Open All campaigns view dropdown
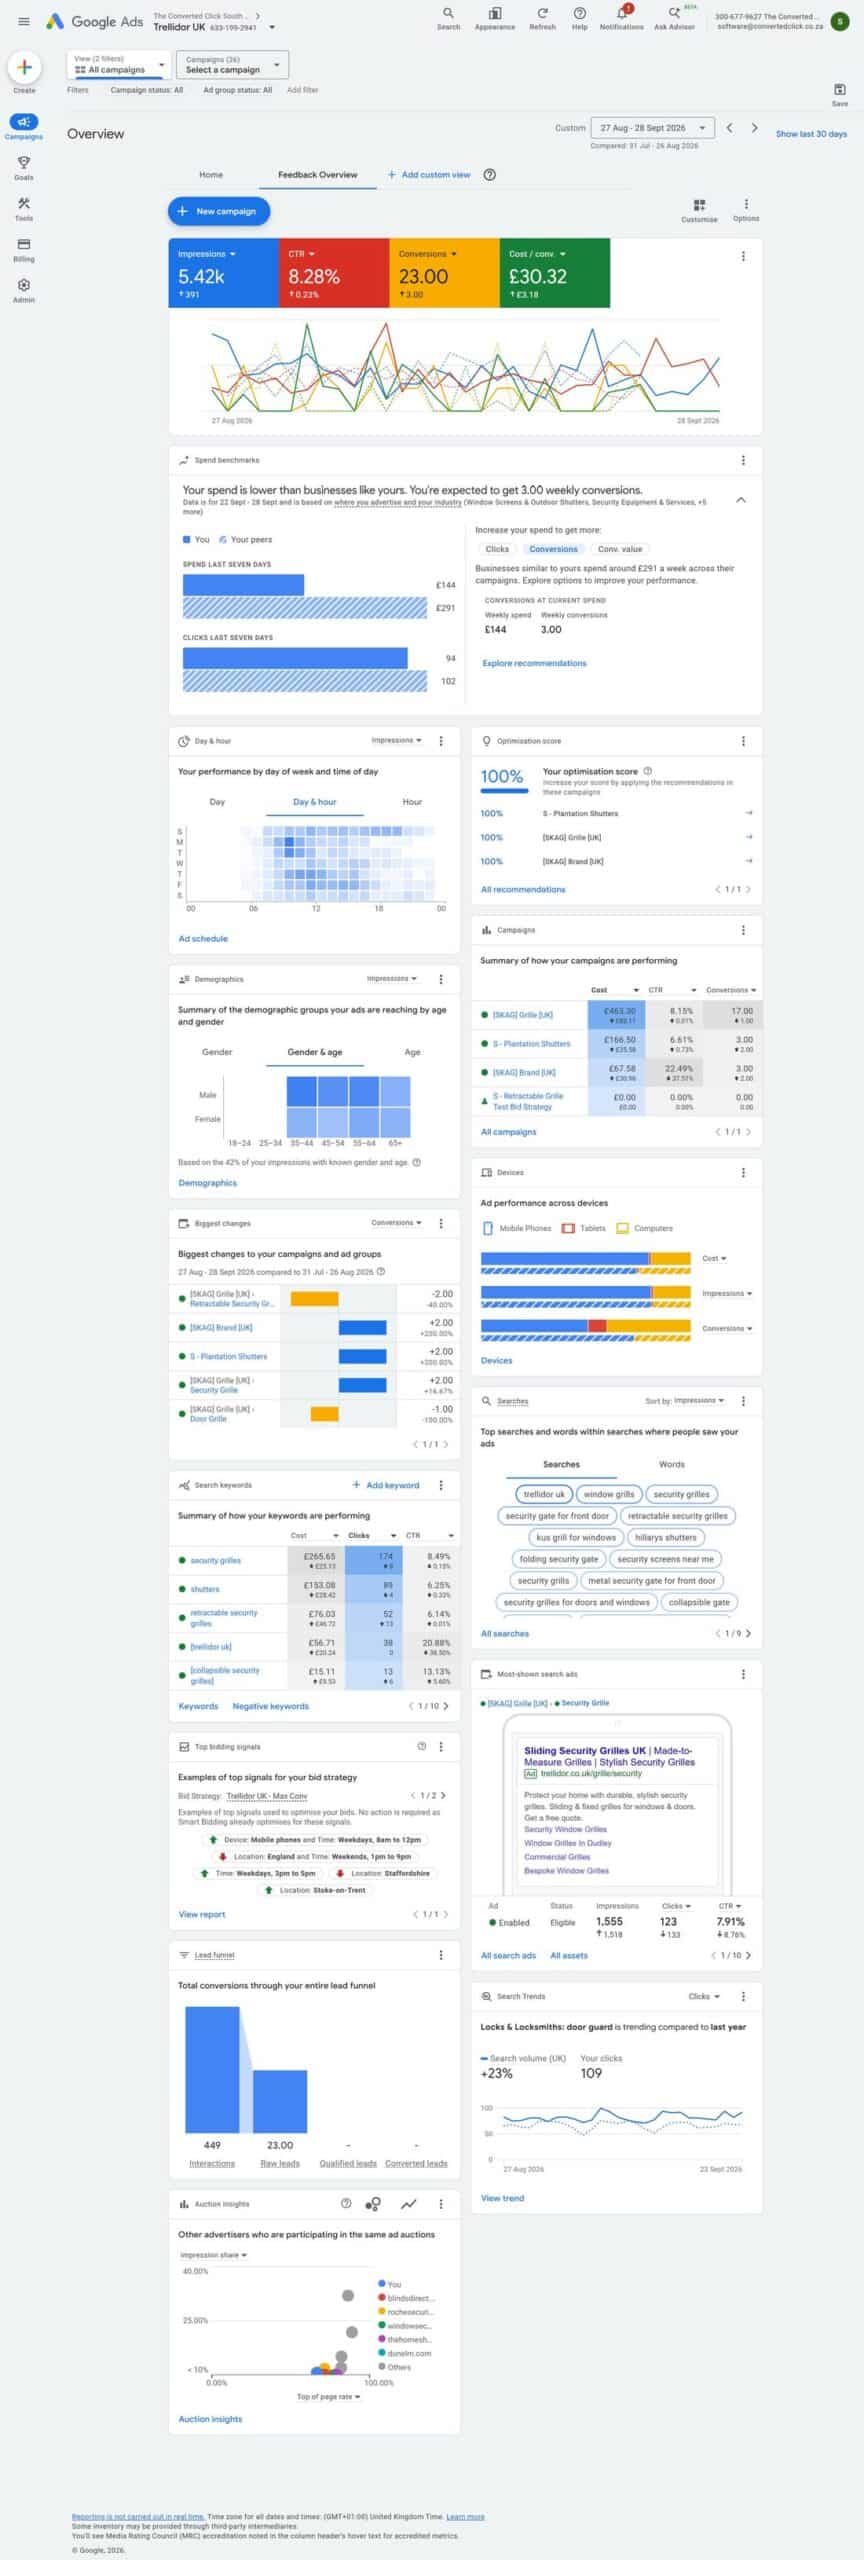This screenshot has width=864, height=2560. [x=120, y=65]
